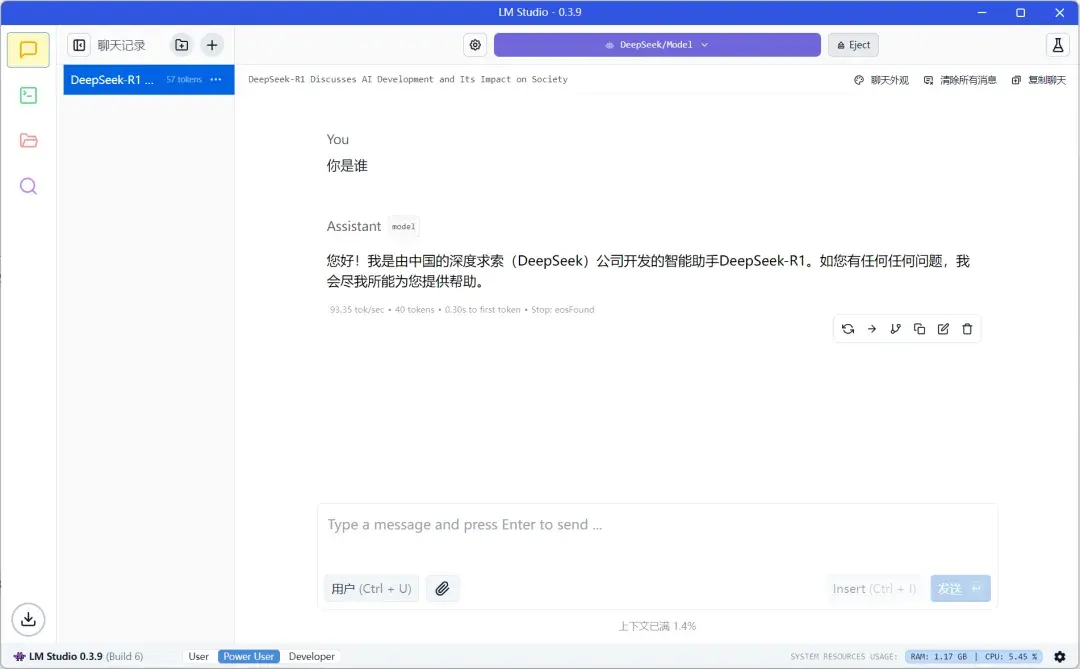Collapse the chat history sidebar panel

pos(79,45)
